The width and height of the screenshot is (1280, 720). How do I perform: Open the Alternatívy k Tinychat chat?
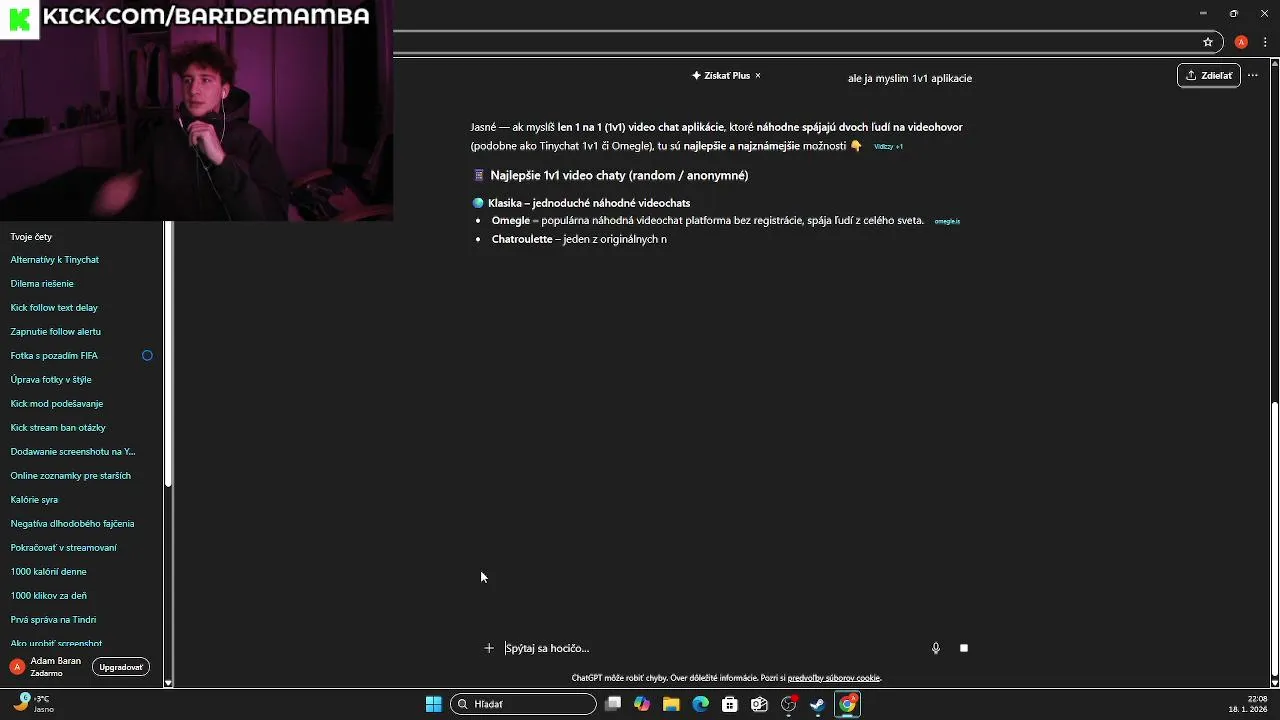[55, 260]
